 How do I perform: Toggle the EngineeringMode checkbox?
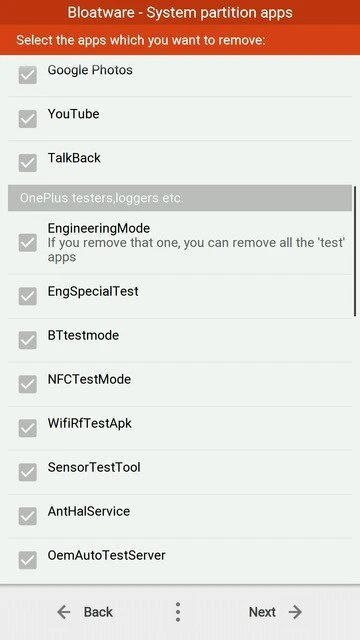point(28,242)
